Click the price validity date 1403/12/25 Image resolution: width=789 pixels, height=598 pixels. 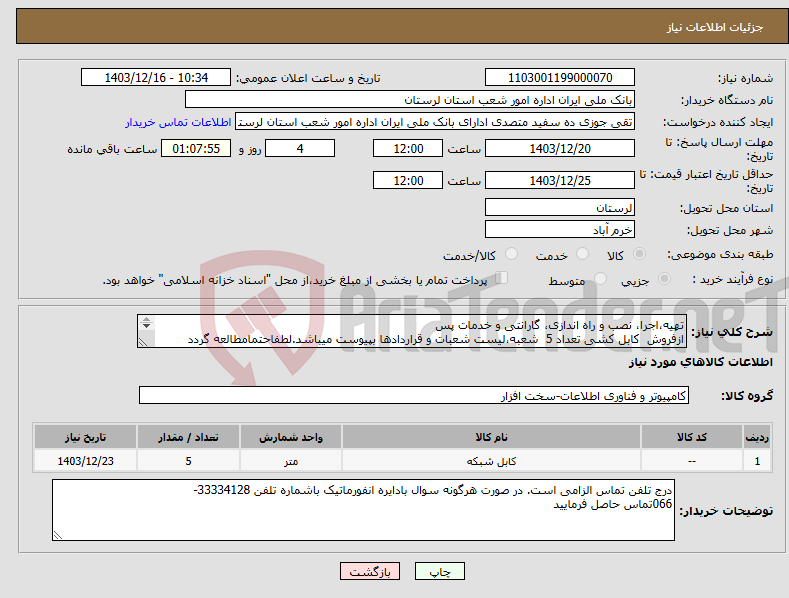click(x=560, y=180)
